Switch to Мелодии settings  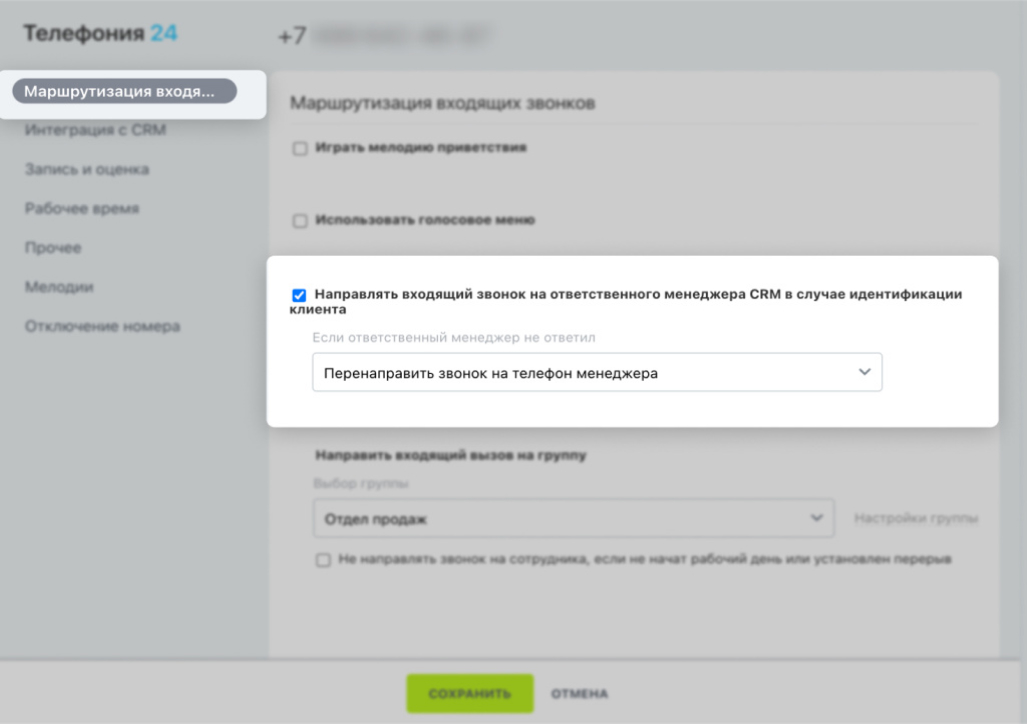(59, 287)
